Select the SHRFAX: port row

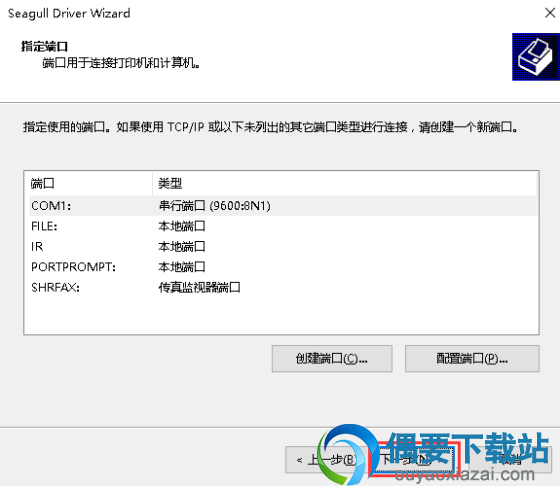(x=282, y=287)
